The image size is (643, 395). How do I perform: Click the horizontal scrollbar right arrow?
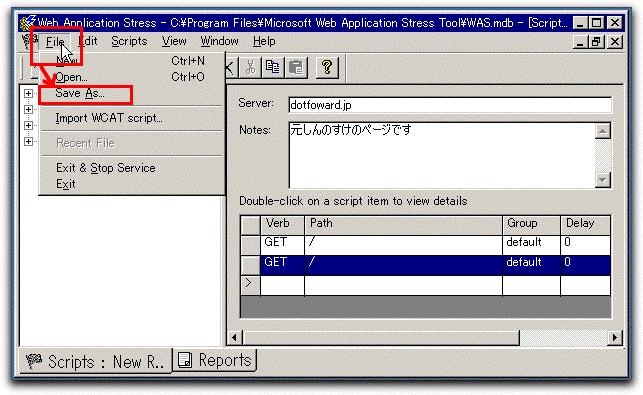click(x=615, y=338)
